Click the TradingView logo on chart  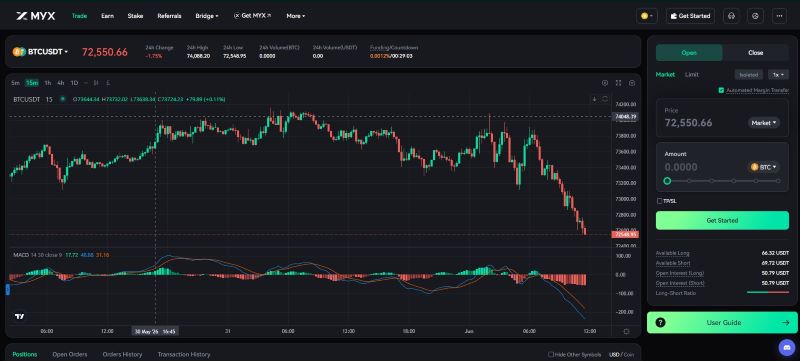pos(19,316)
